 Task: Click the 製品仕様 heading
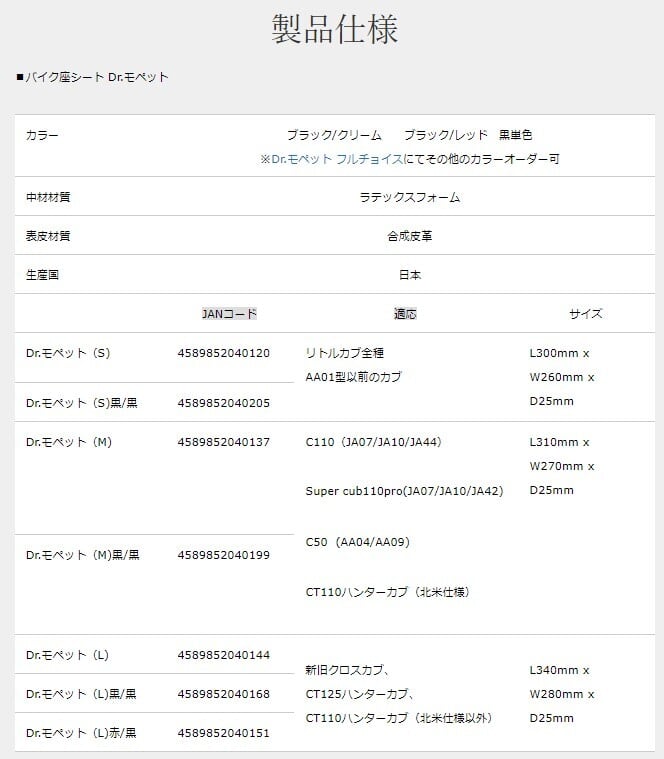[334, 29]
